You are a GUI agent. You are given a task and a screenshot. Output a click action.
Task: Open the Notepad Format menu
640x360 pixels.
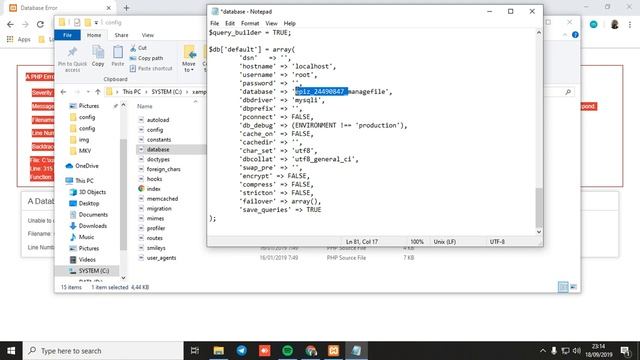click(x=250, y=23)
